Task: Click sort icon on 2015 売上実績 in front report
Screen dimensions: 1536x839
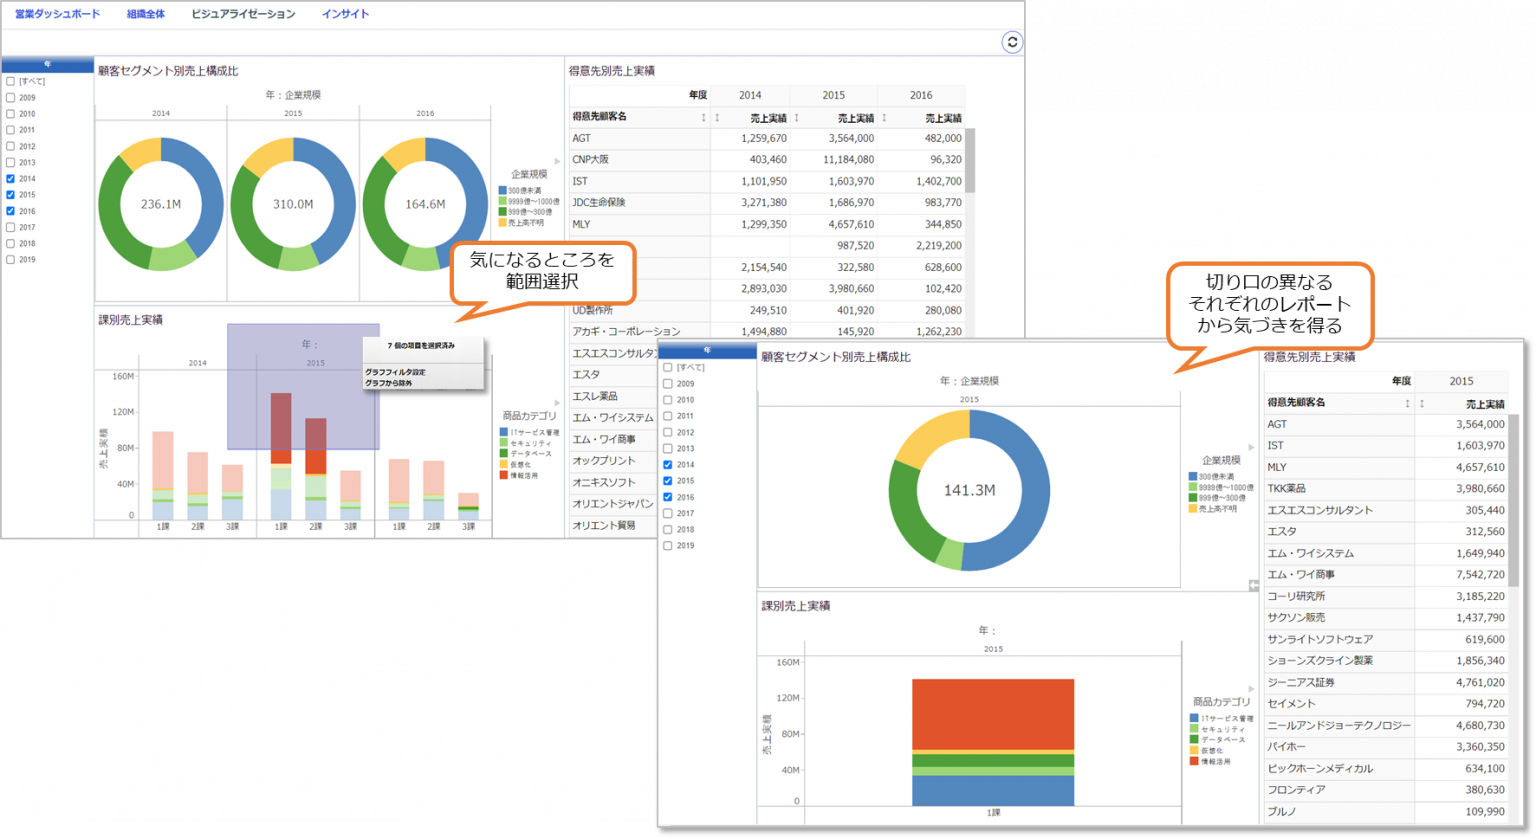Action: click(1422, 403)
